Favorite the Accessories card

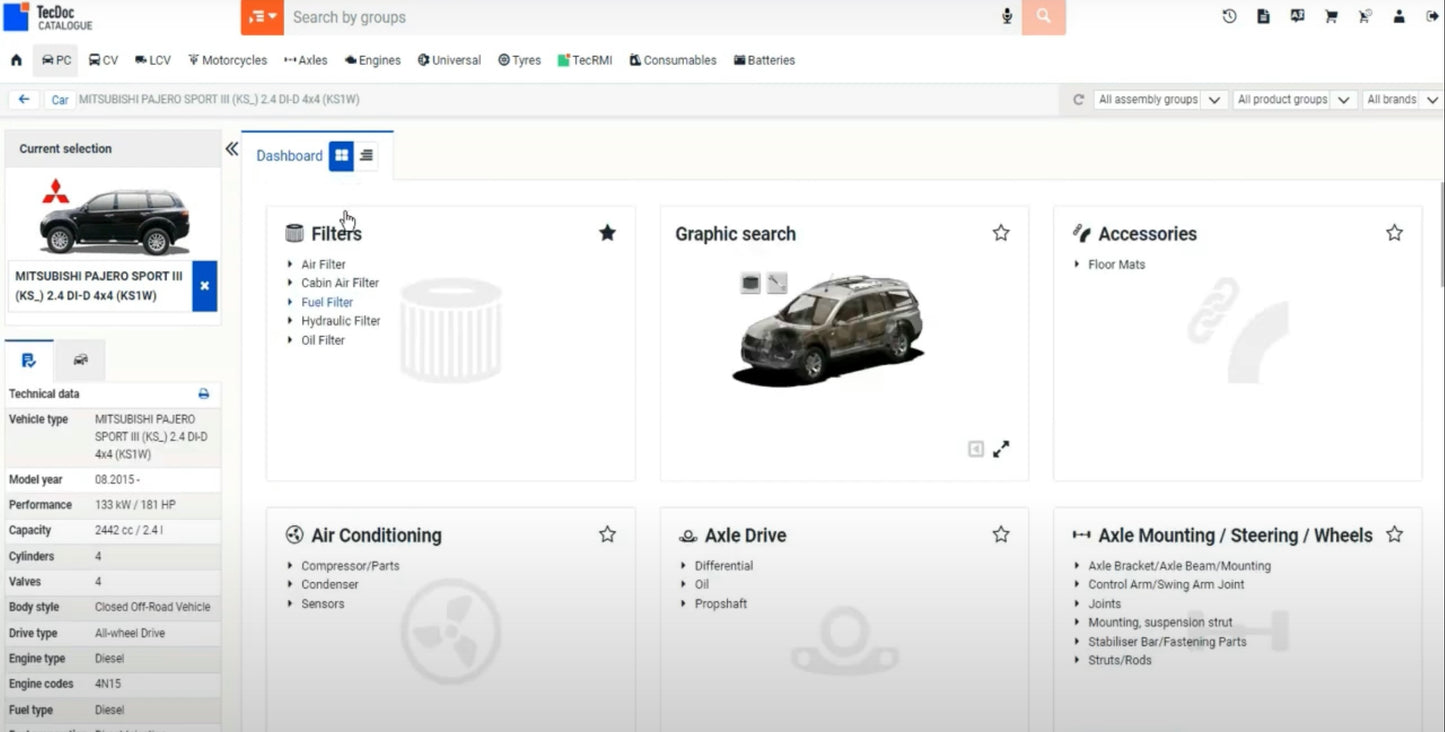click(x=1395, y=233)
